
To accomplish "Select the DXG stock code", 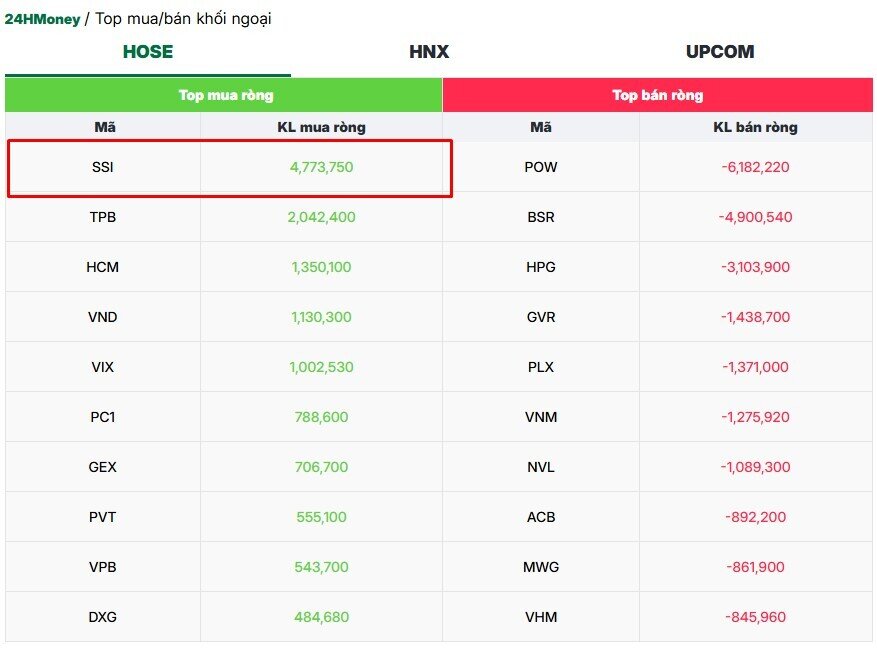I will (103, 617).
